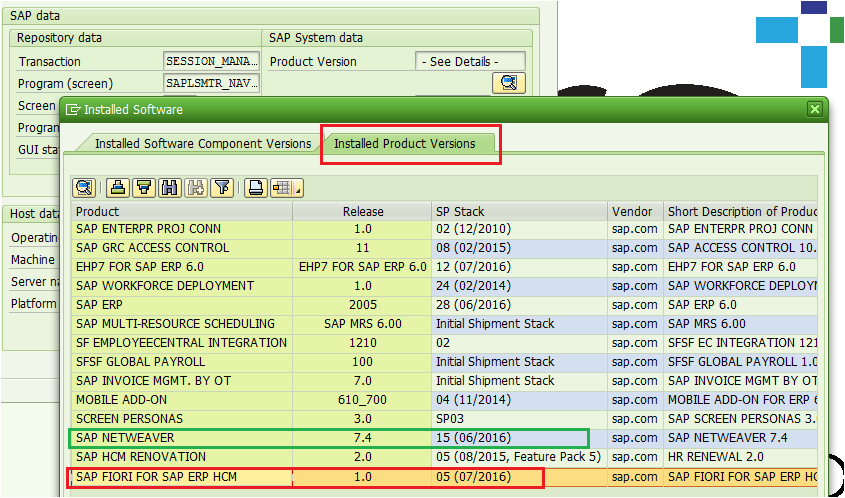The width and height of the screenshot is (845, 498).
Task: Click the Details magnifier icon in list toolbar
Action: point(84,188)
